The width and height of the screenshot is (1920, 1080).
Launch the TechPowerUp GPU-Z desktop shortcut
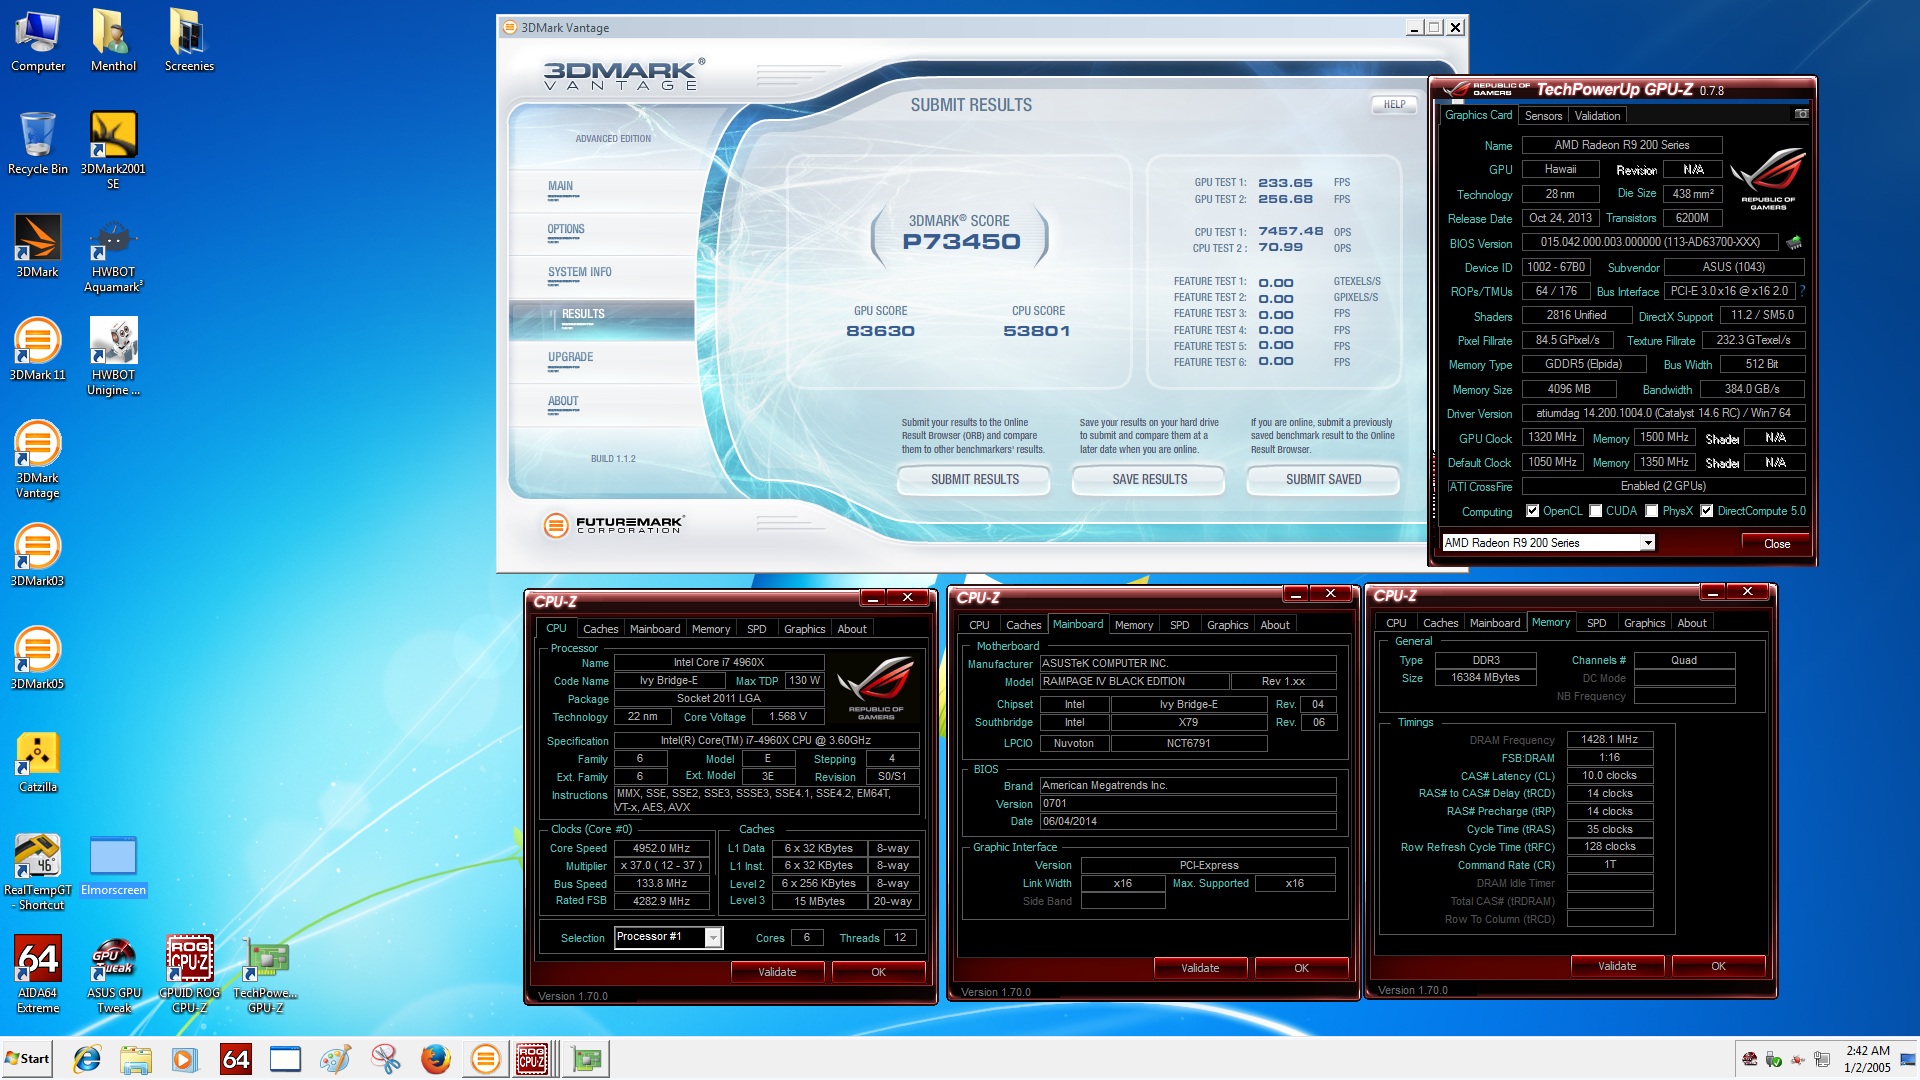click(265, 975)
